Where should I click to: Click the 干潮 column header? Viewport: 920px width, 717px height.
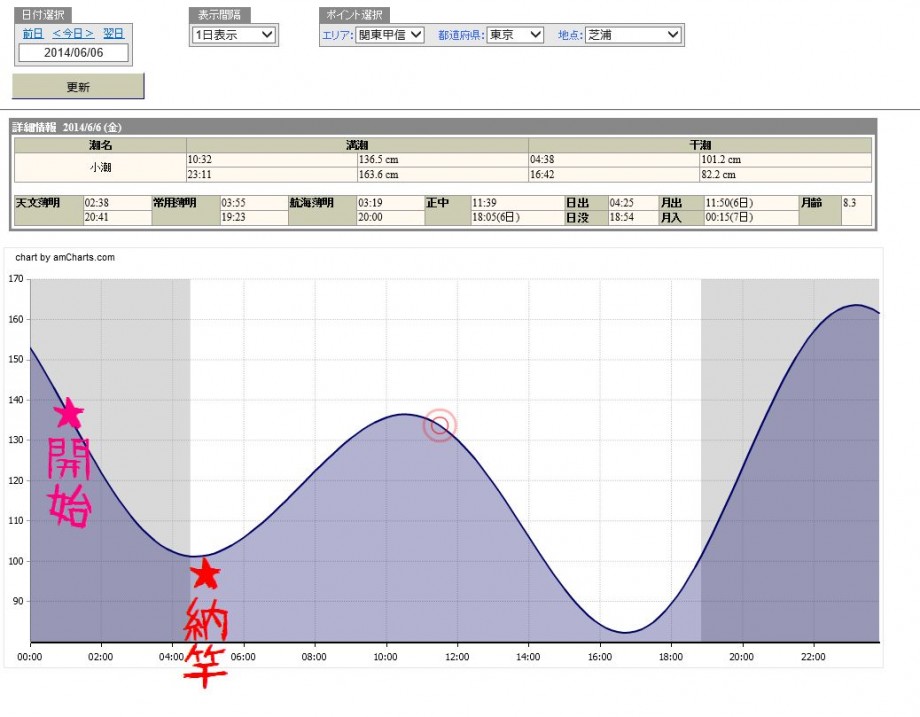[x=700, y=145]
